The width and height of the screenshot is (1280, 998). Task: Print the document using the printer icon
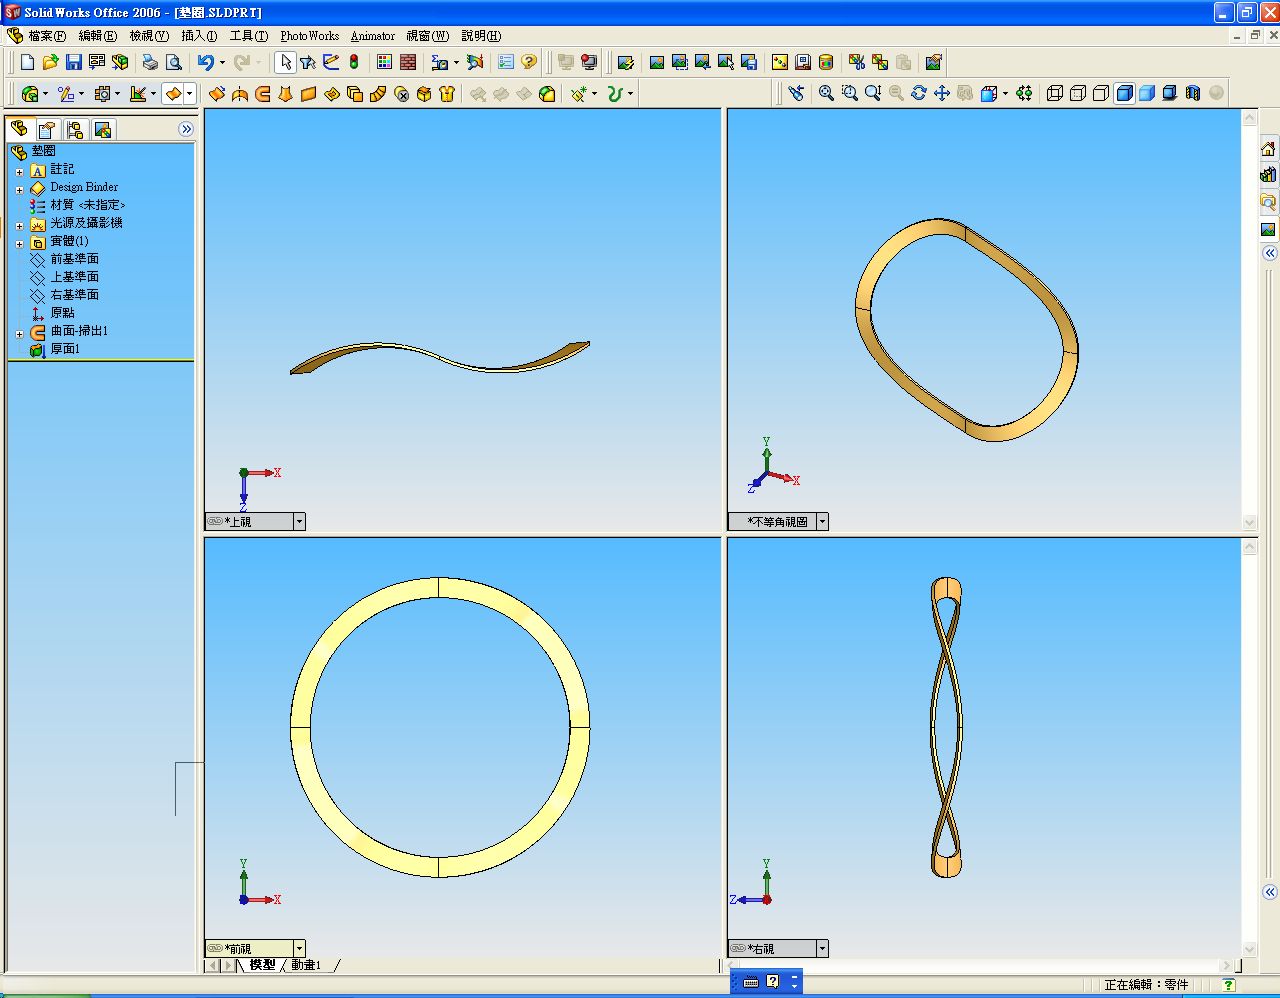point(150,62)
